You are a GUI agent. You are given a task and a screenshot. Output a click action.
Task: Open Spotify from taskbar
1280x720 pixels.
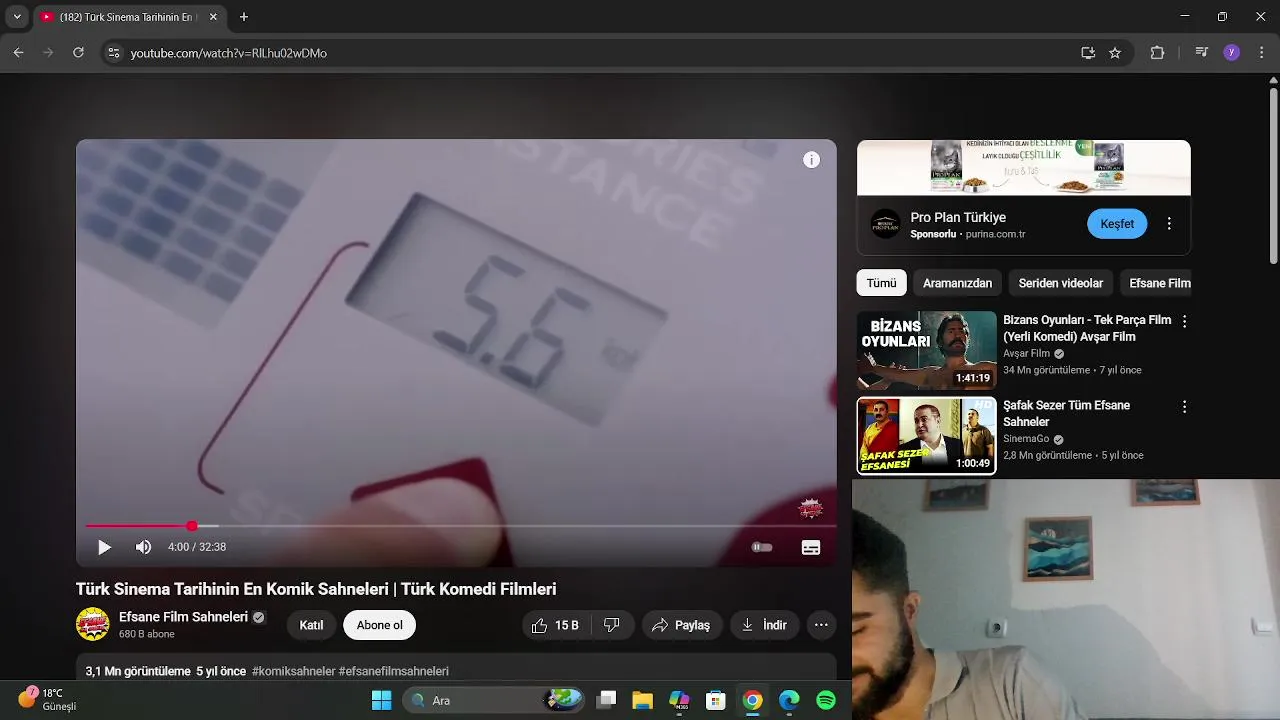[x=826, y=700]
